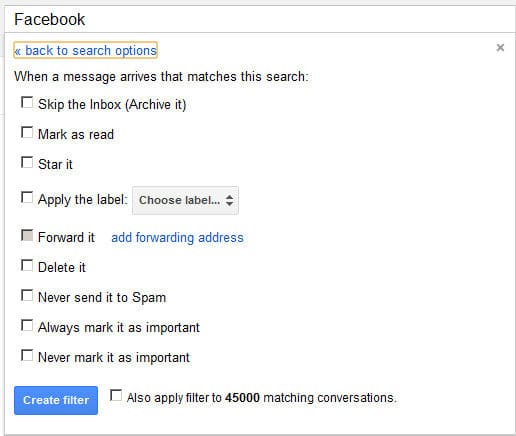Enable Skip the Inbox (Archive it)
The width and height of the screenshot is (516, 436).
[x=27, y=102]
